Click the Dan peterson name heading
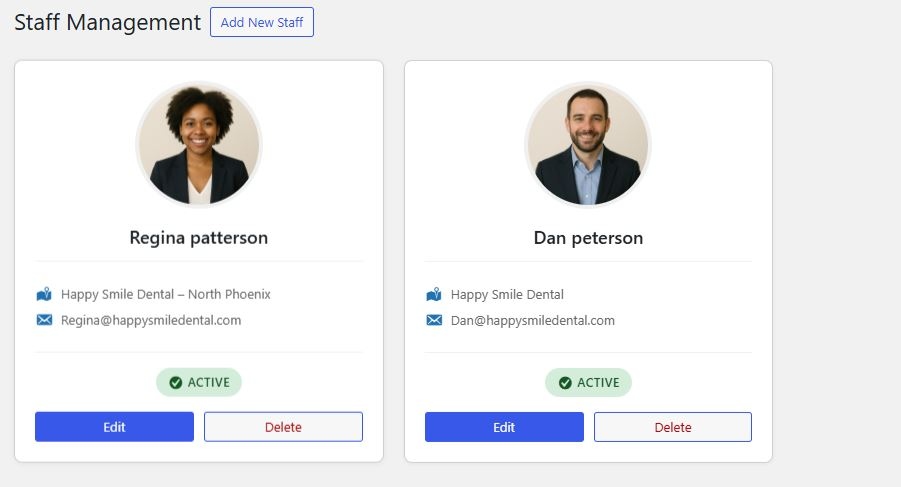 (x=588, y=238)
